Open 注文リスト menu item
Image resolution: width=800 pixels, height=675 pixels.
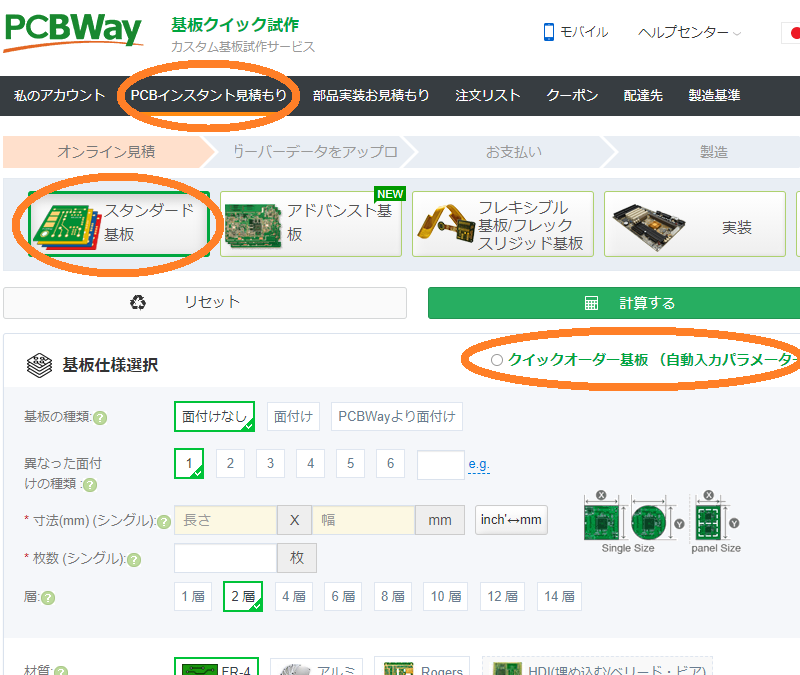(487, 95)
